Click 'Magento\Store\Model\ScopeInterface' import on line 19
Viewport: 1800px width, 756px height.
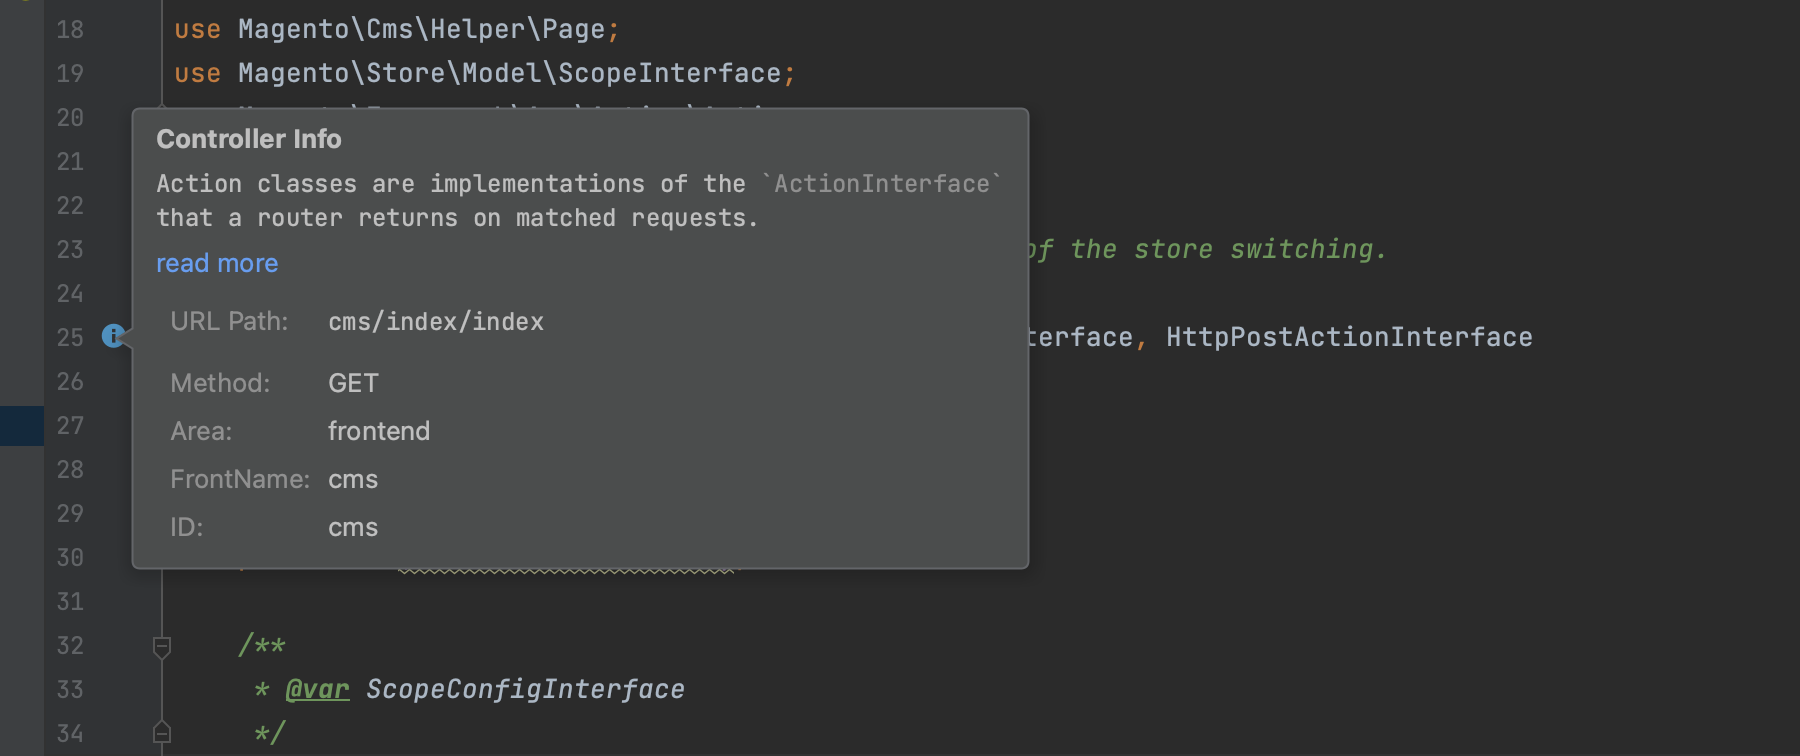click(509, 73)
